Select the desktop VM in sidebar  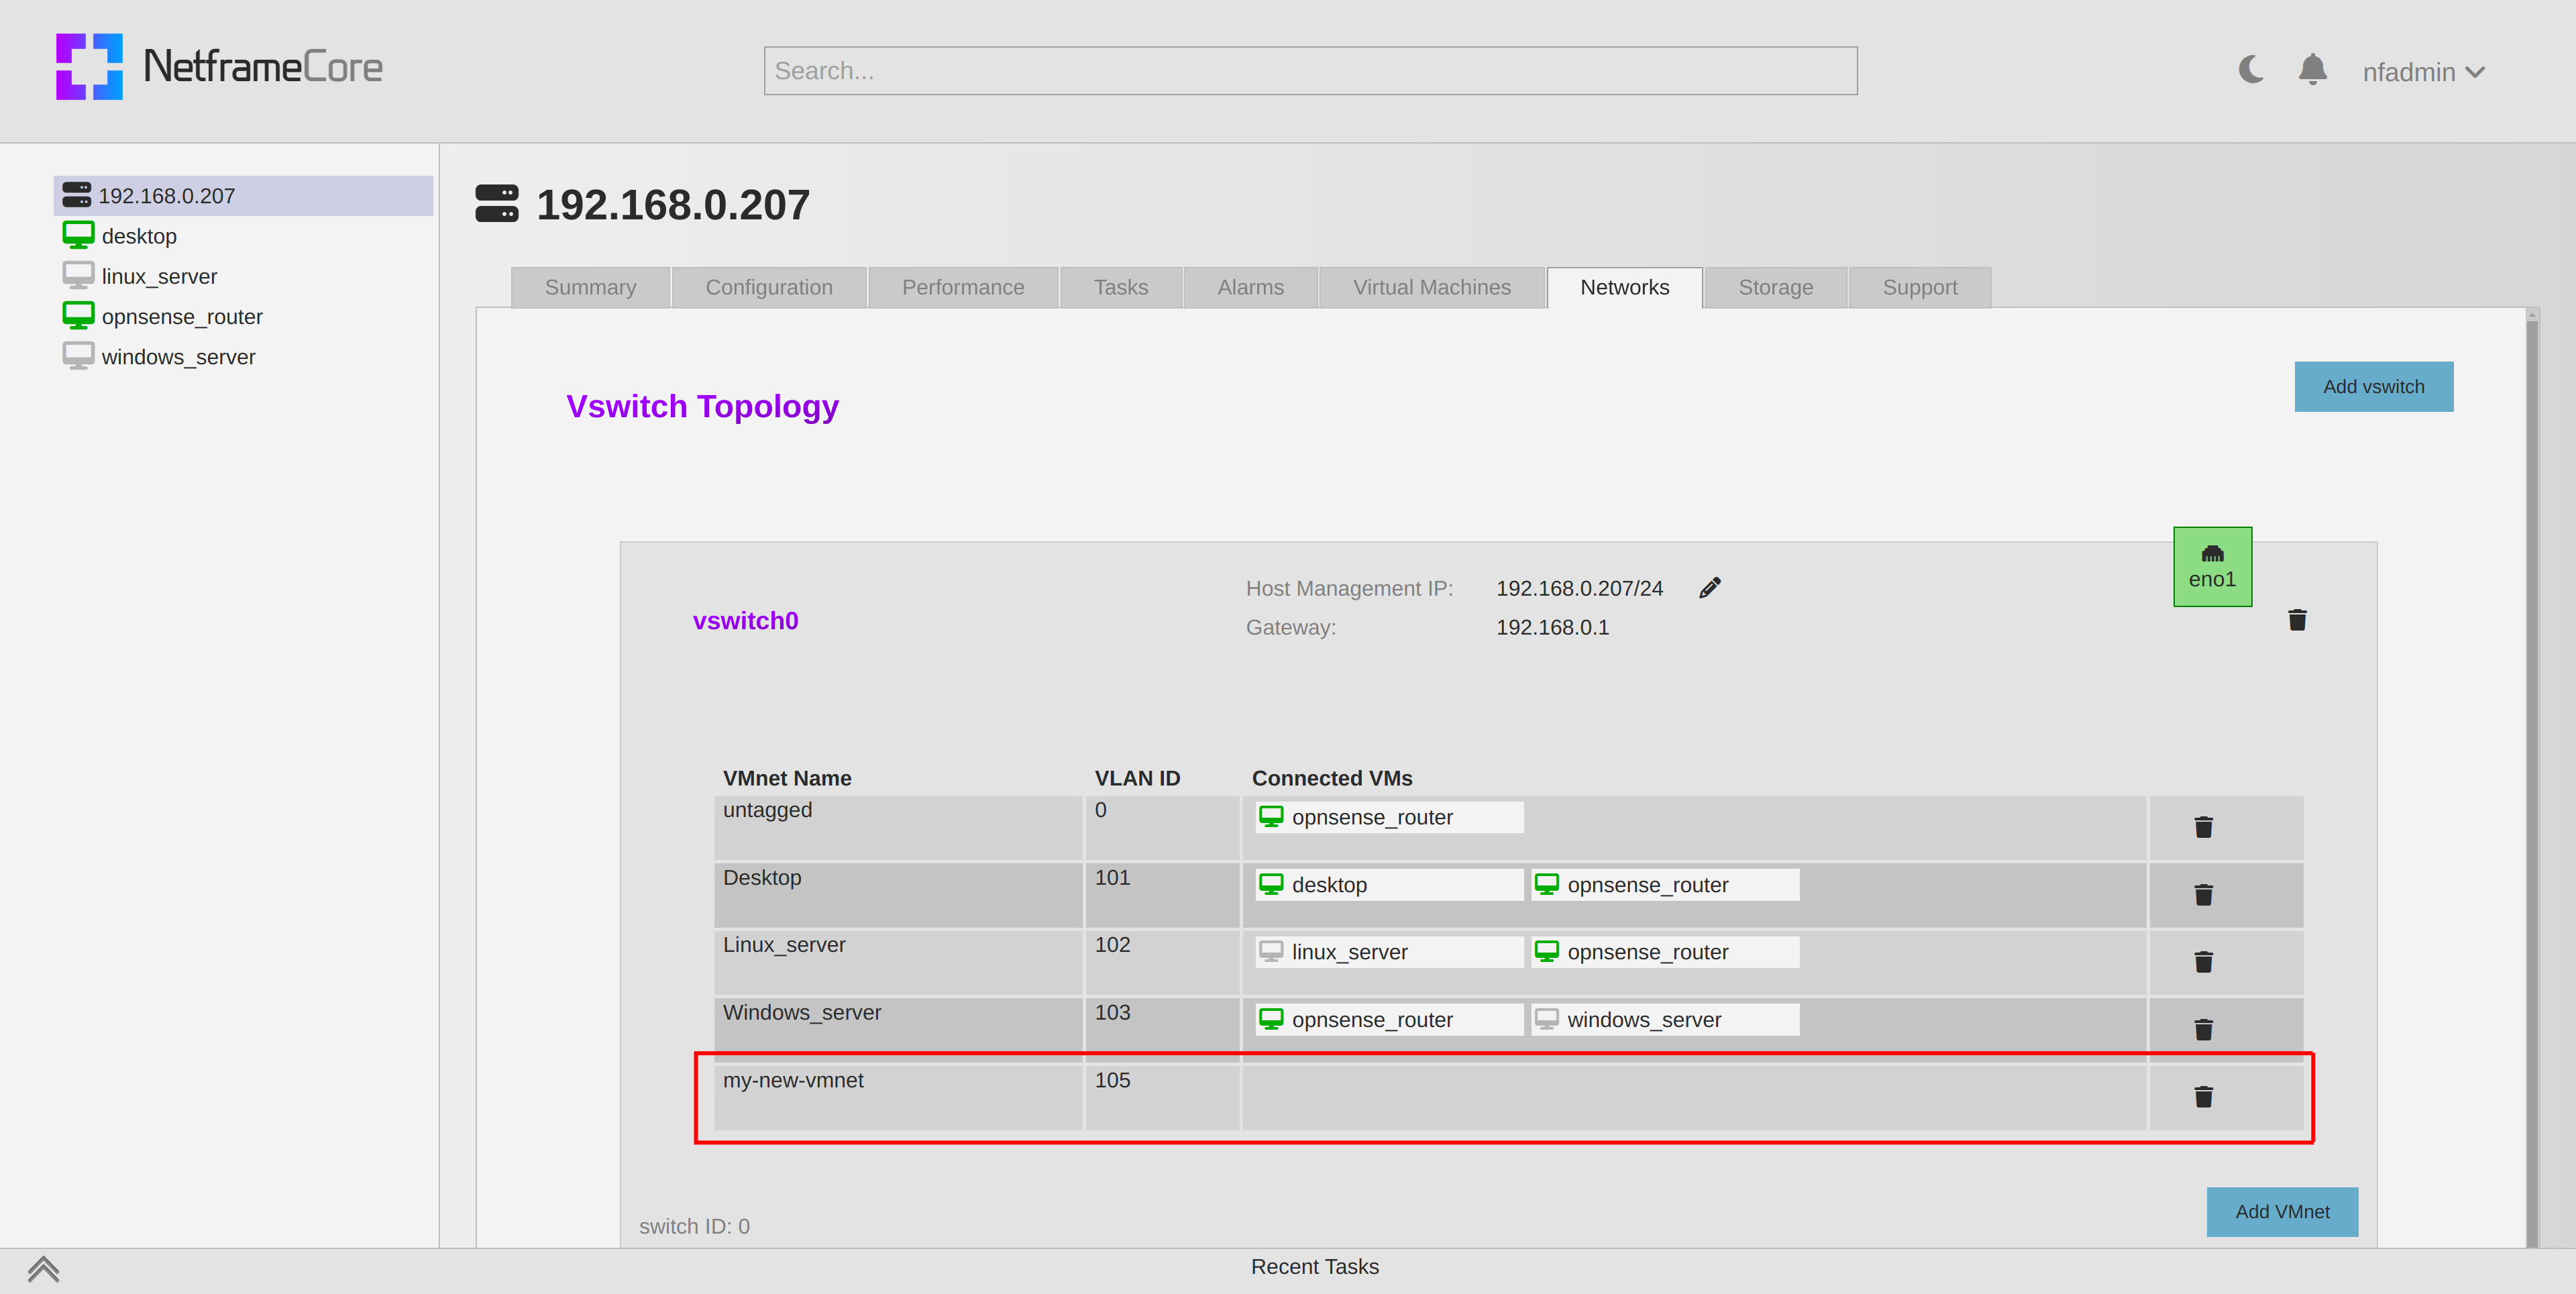(x=120, y=236)
